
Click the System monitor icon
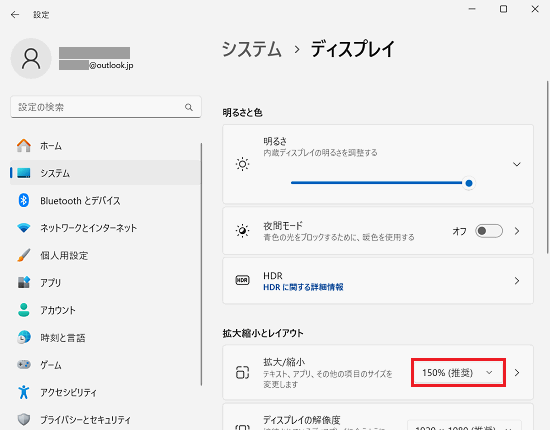(x=24, y=173)
